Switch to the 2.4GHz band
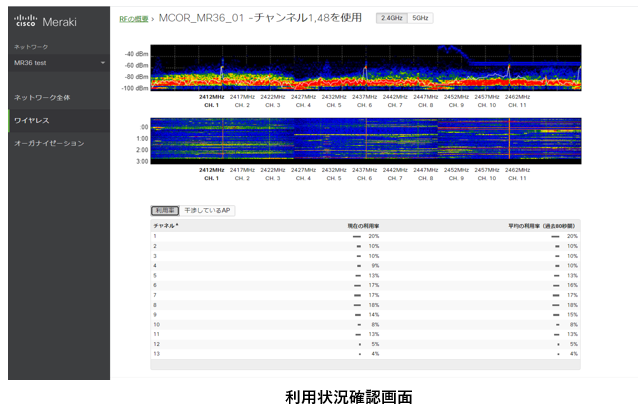The width and height of the screenshot is (638, 418). pos(391,18)
